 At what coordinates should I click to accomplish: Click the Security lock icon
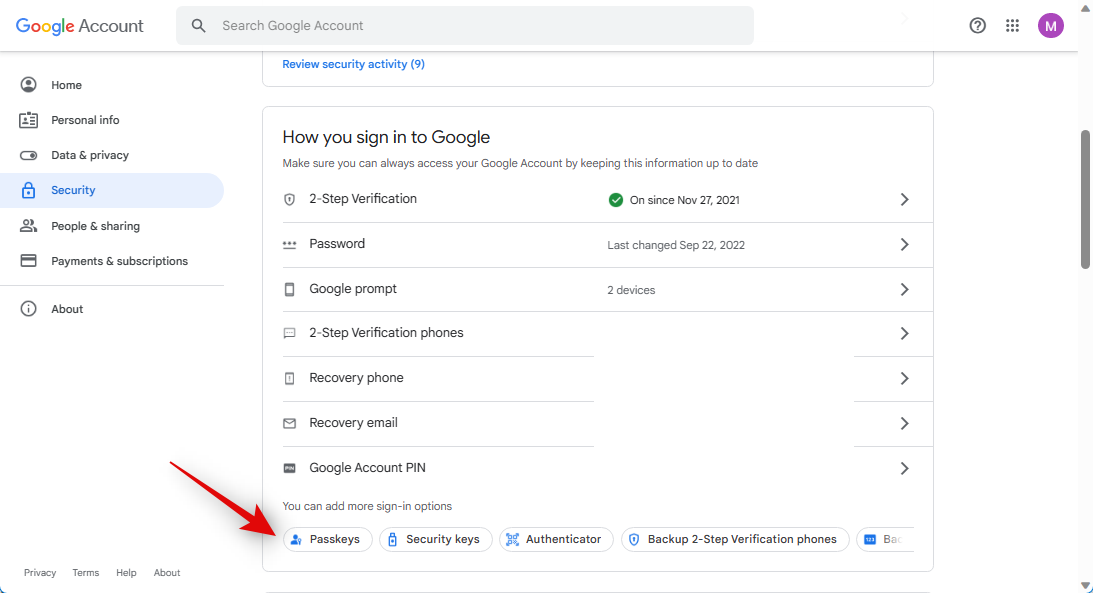click(29, 190)
